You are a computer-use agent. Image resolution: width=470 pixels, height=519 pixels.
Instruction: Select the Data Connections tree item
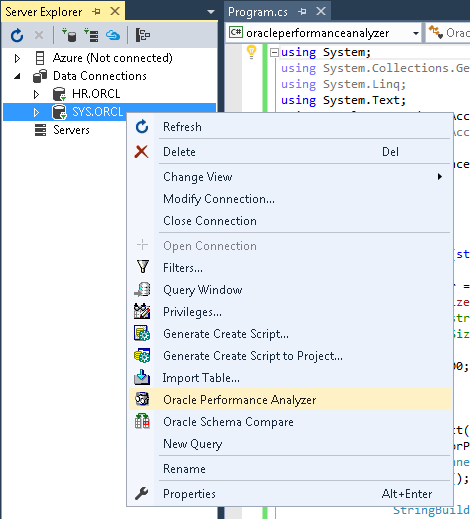[x=100, y=76]
